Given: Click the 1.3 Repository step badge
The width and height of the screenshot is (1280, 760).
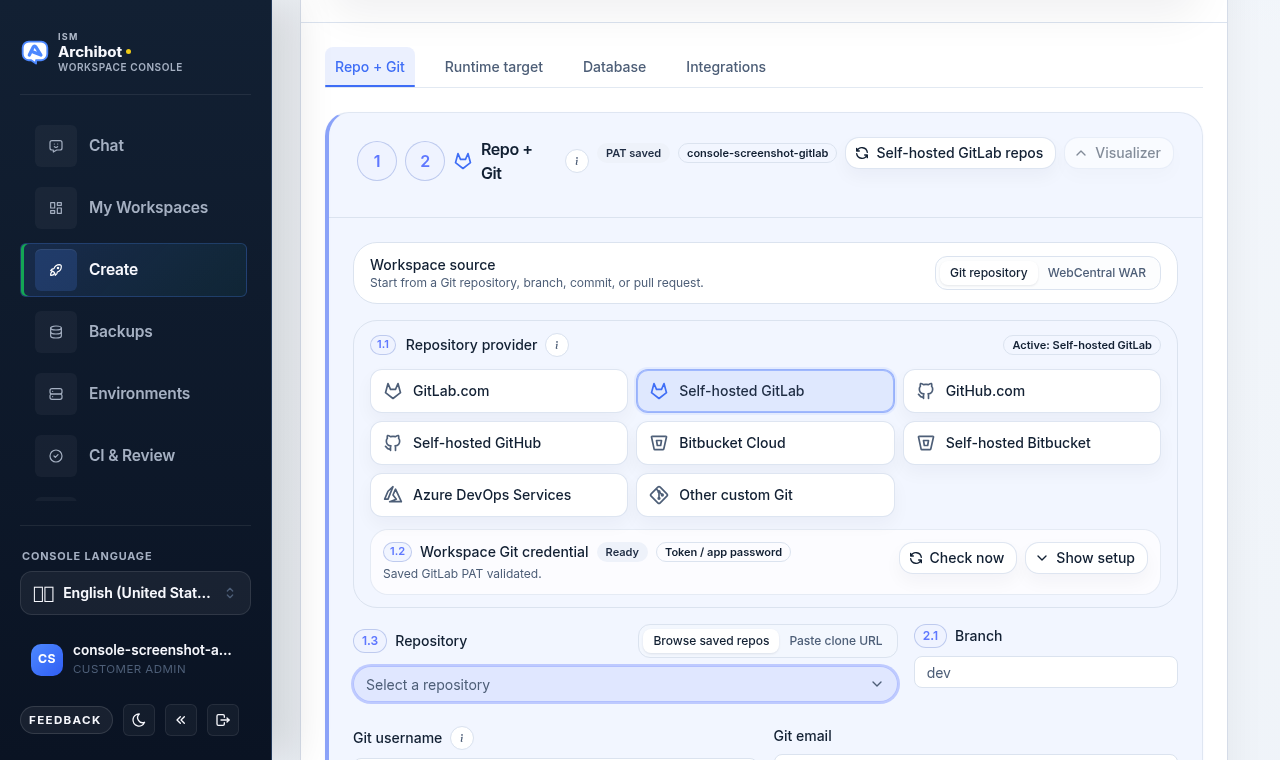Looking at the screenshot, I should pos(370,641).
